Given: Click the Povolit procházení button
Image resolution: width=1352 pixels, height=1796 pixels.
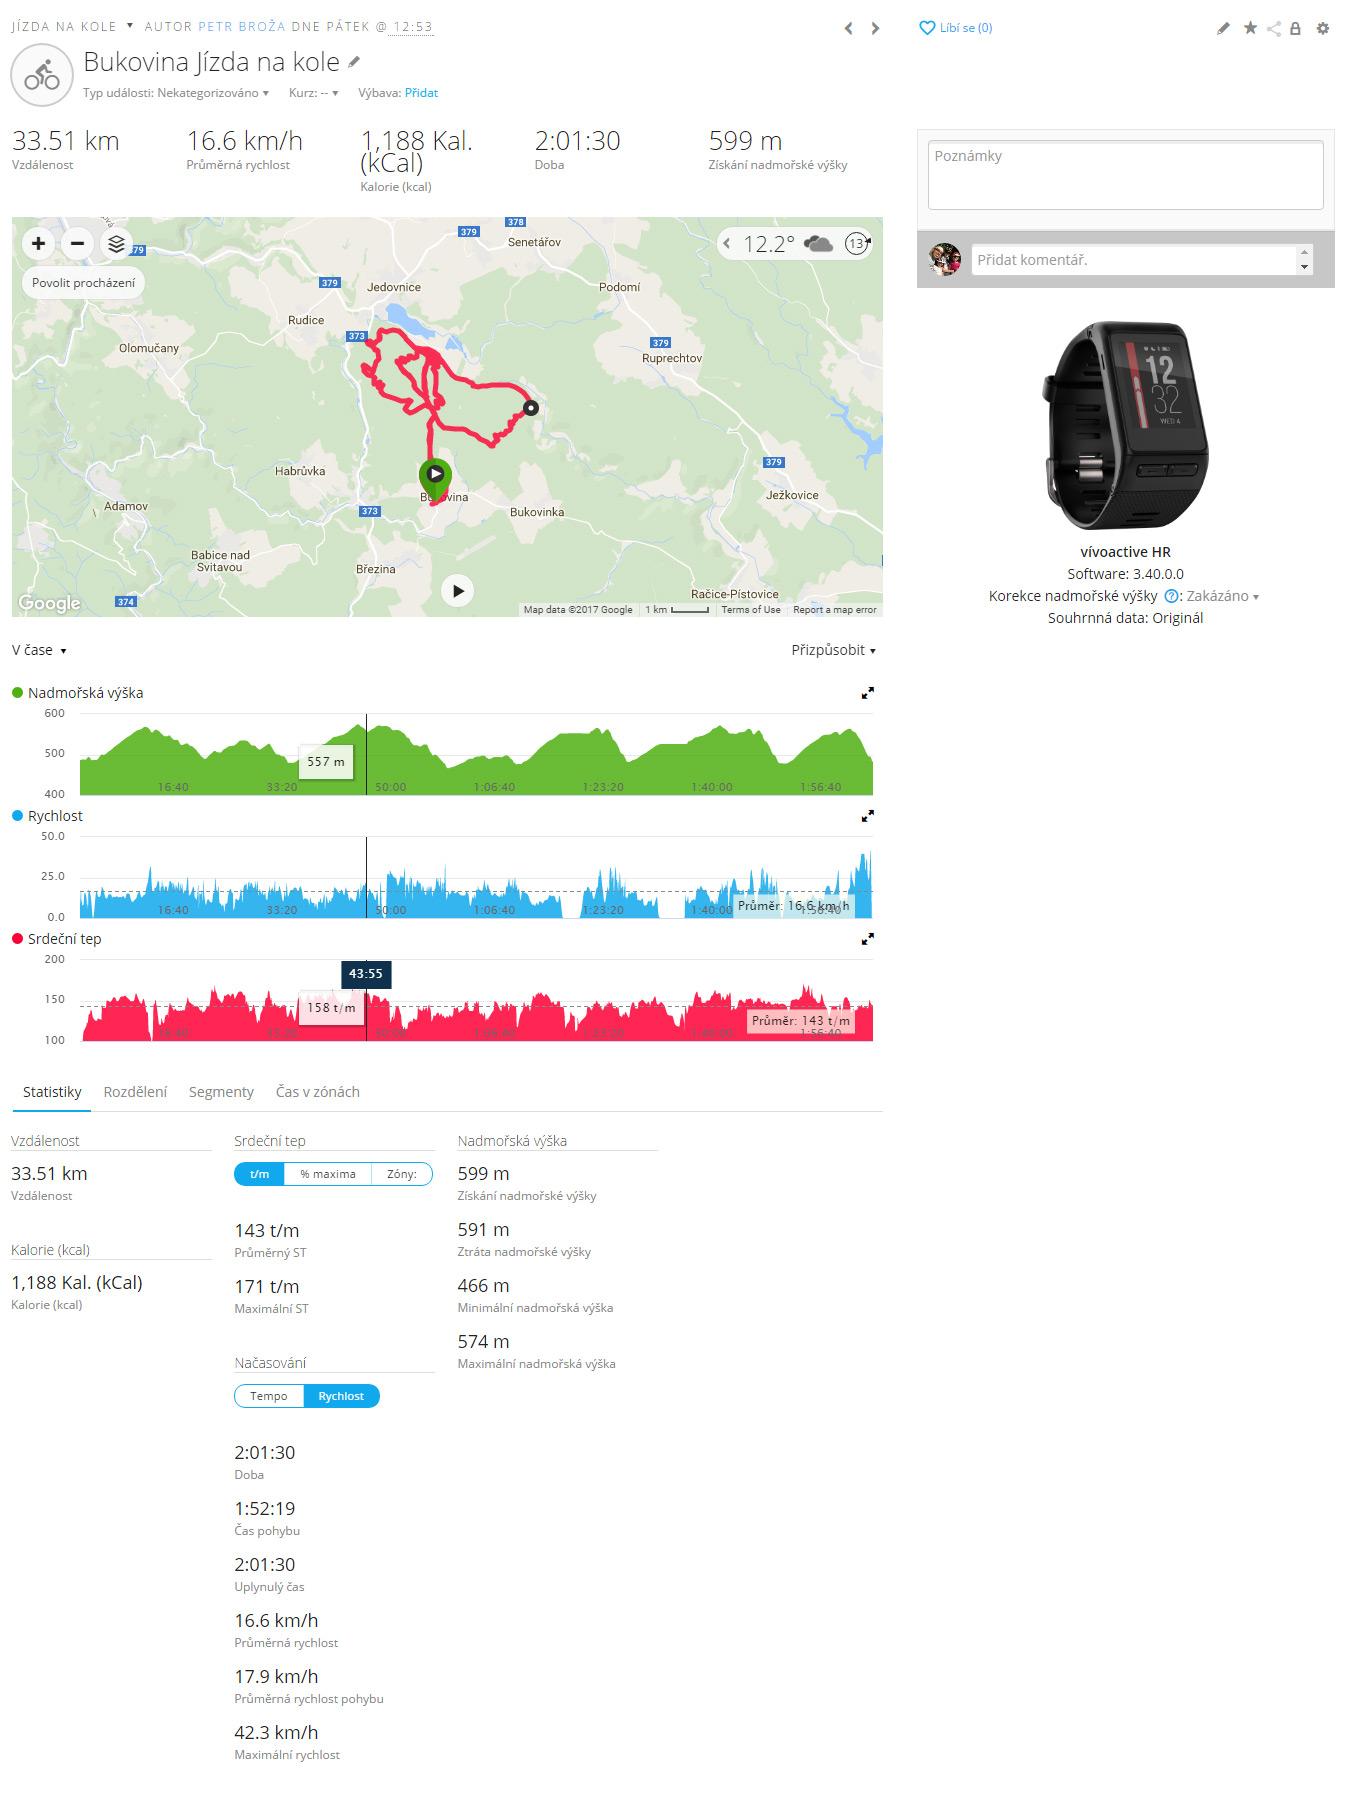Looking at the screenshot, I should pyautogui.click(x=83, y=283).
